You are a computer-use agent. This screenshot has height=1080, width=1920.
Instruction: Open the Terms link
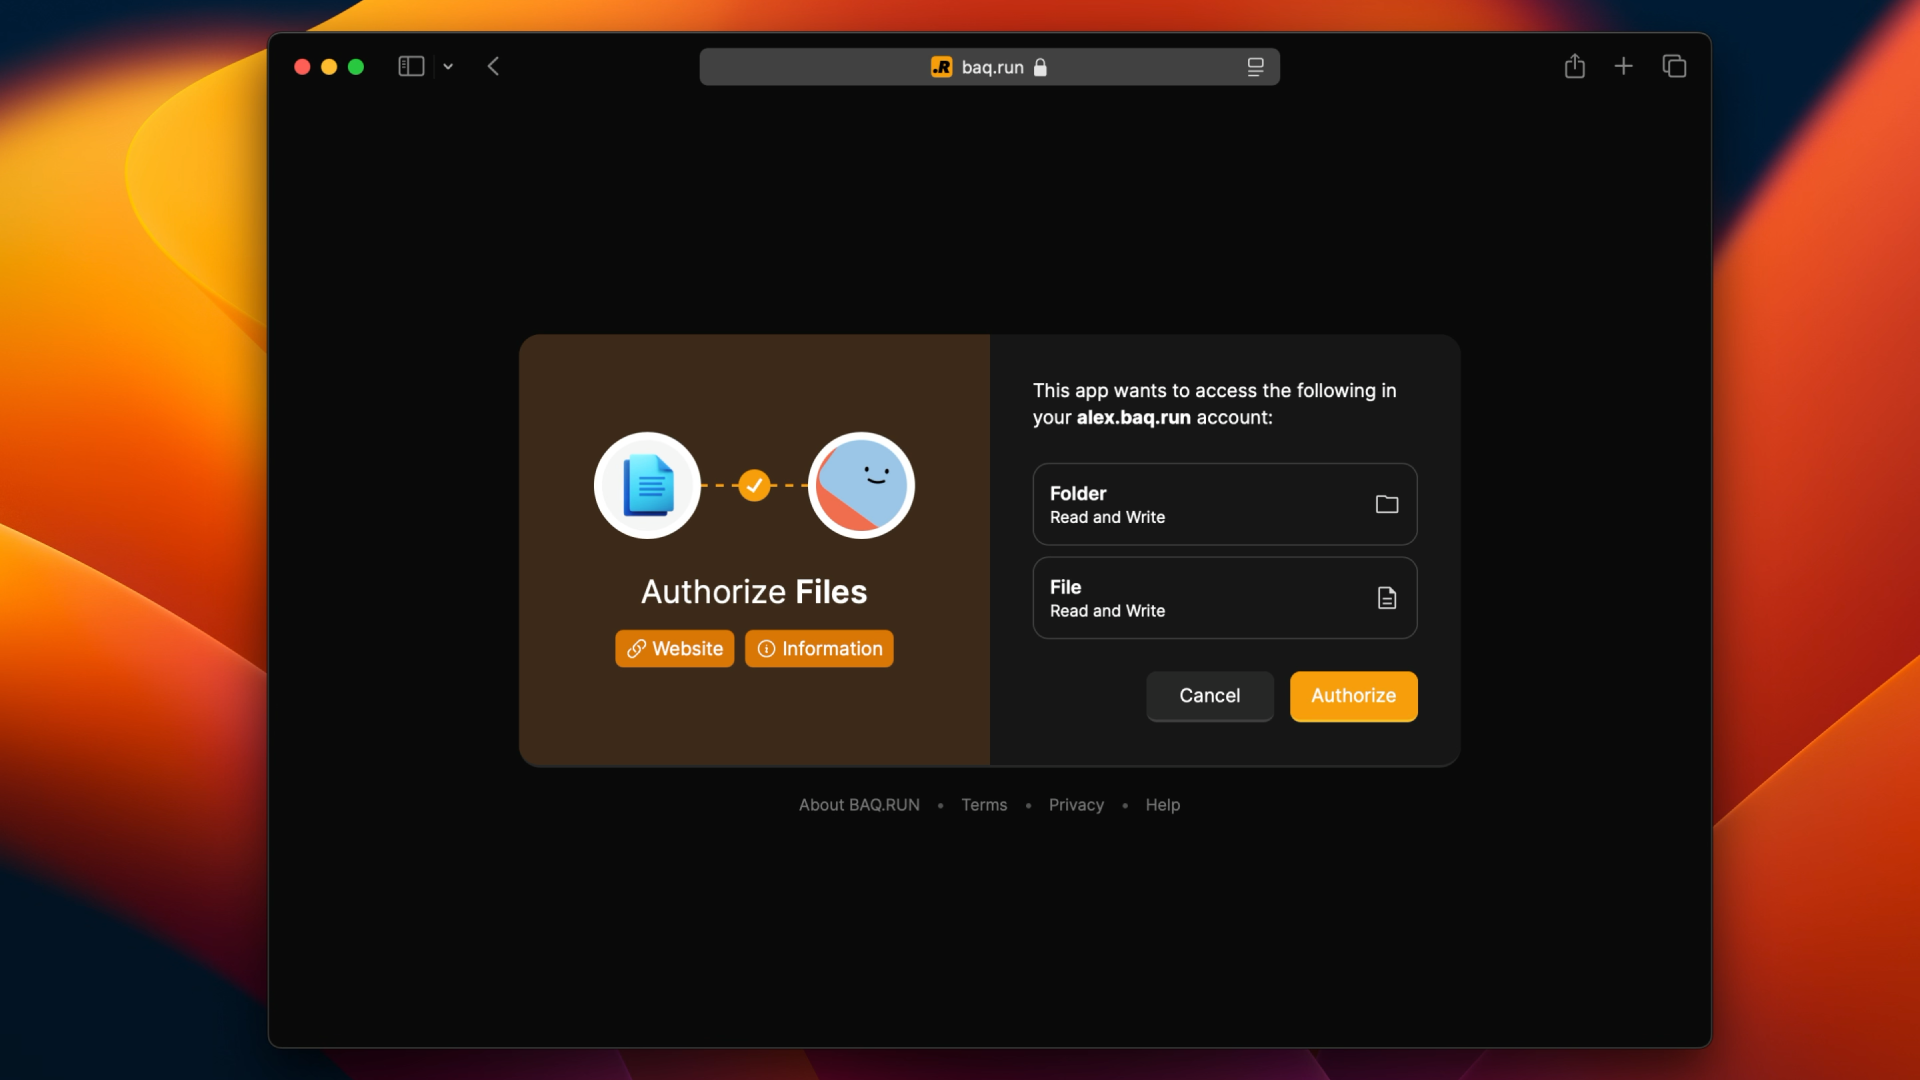pos(984,805)
